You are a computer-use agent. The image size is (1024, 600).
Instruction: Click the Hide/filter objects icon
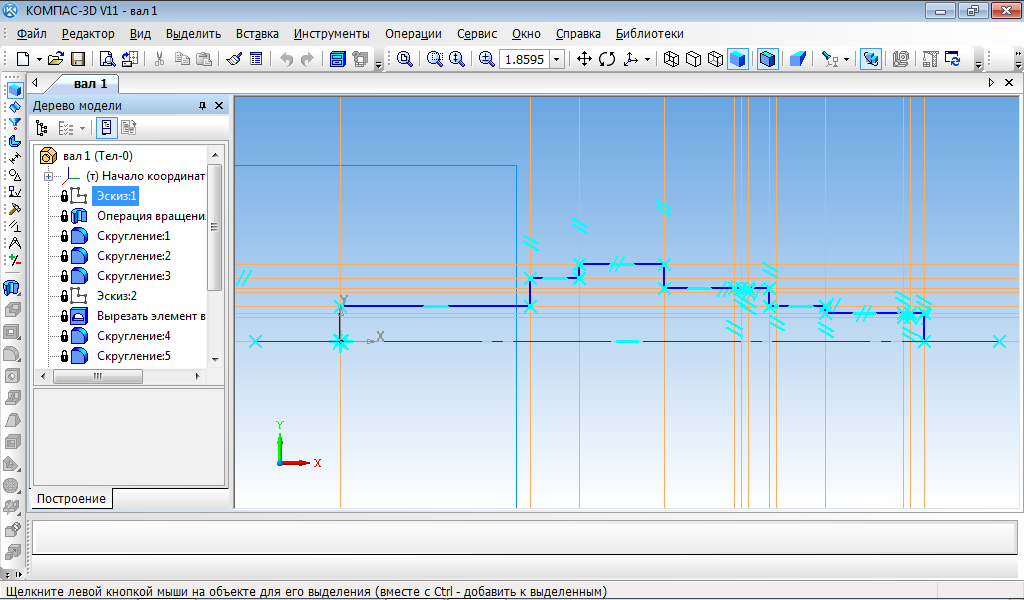pos(830,59)
